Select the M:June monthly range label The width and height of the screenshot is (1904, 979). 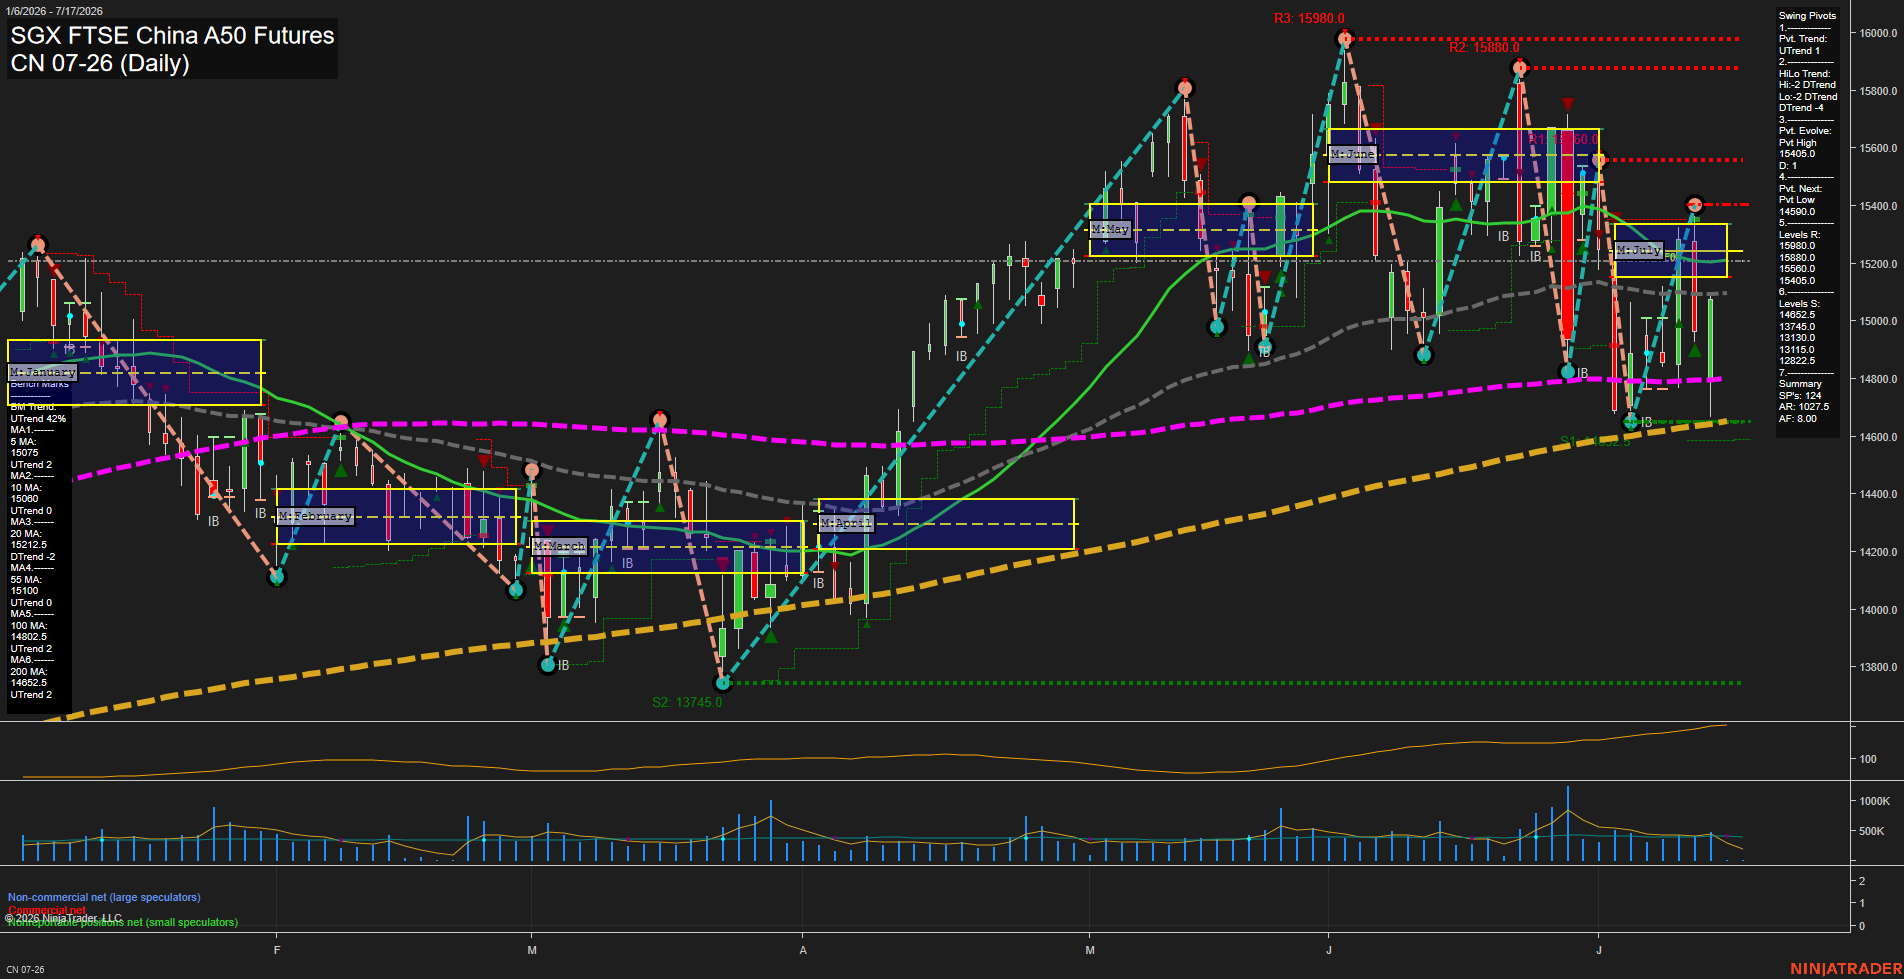coord(1353,154)
